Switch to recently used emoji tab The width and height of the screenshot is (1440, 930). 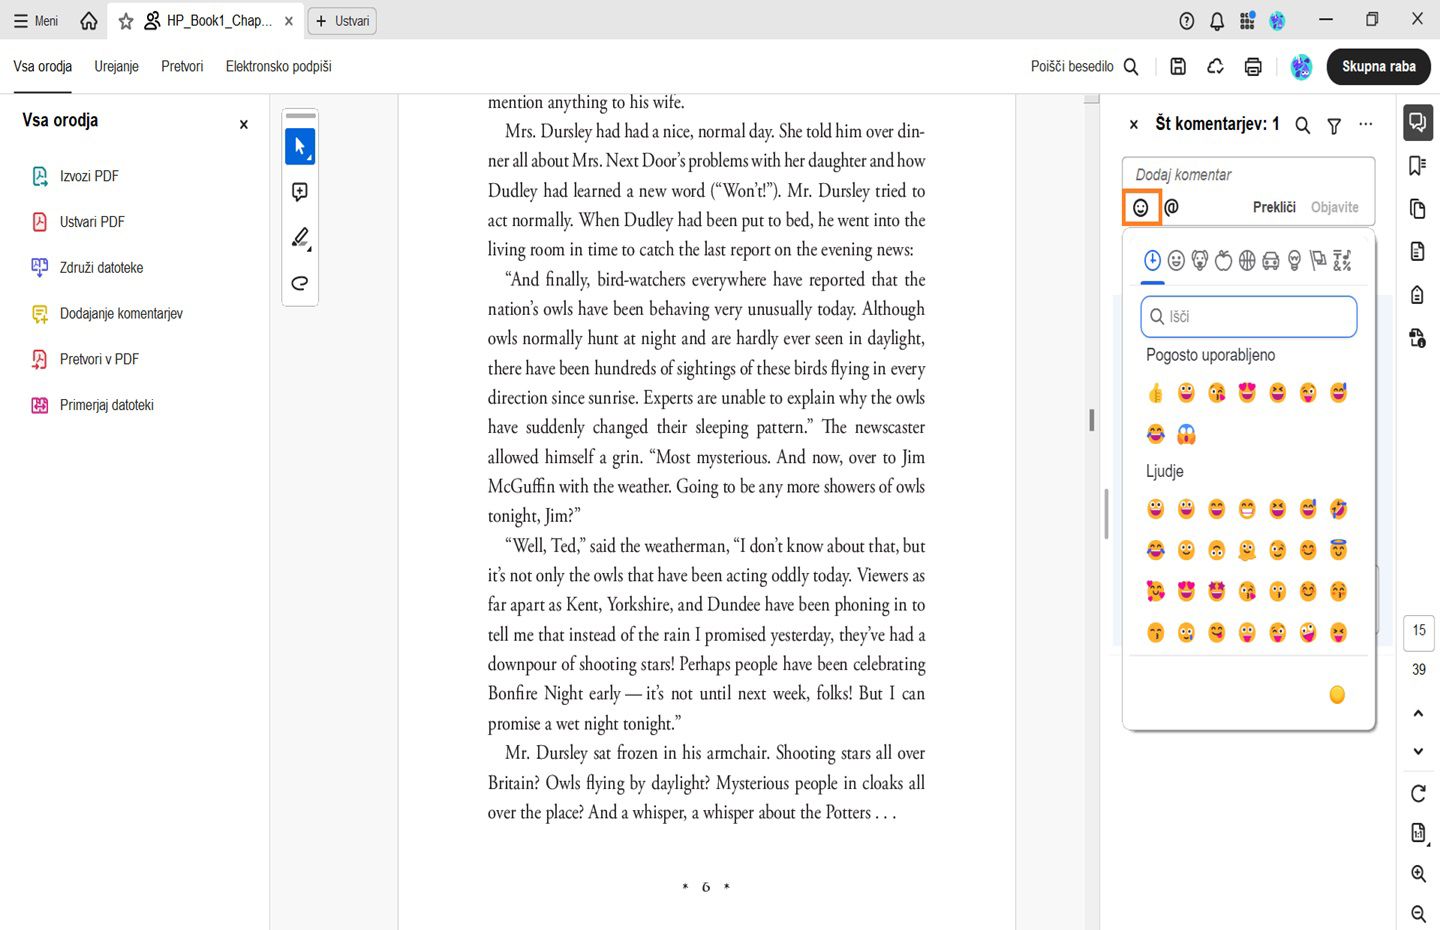click(x=1152, y=261)
